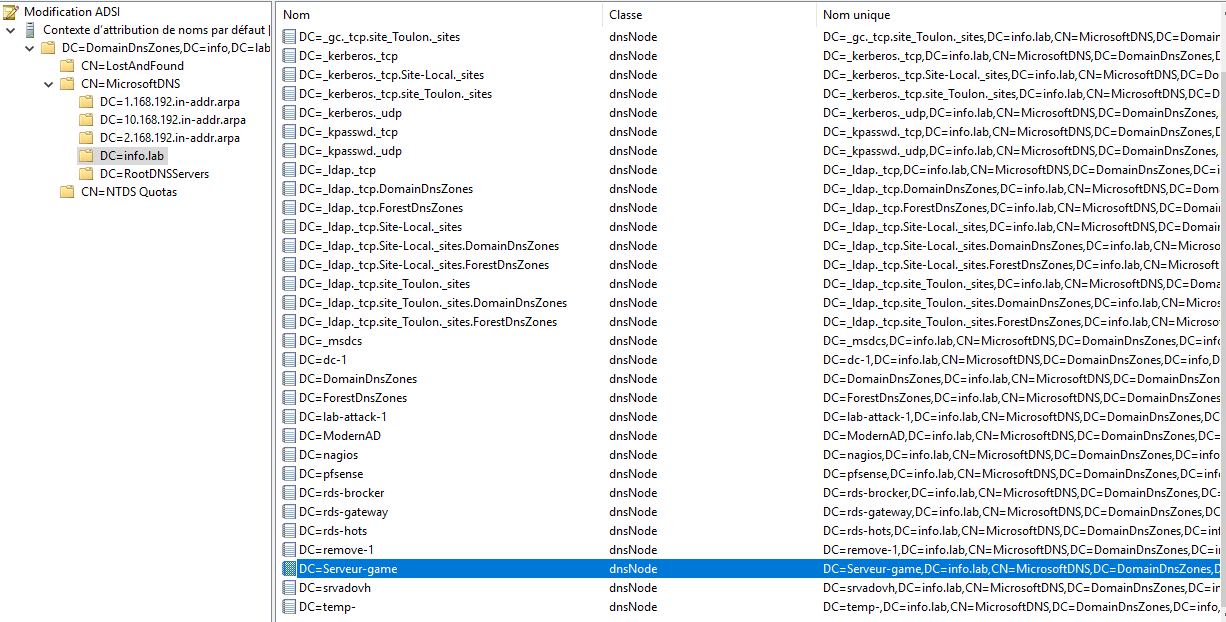Screen dimensions: 1226x622
Task: Click the dnsNode icon of DC=_ldap._tcp
Action: tap(289, 170)
